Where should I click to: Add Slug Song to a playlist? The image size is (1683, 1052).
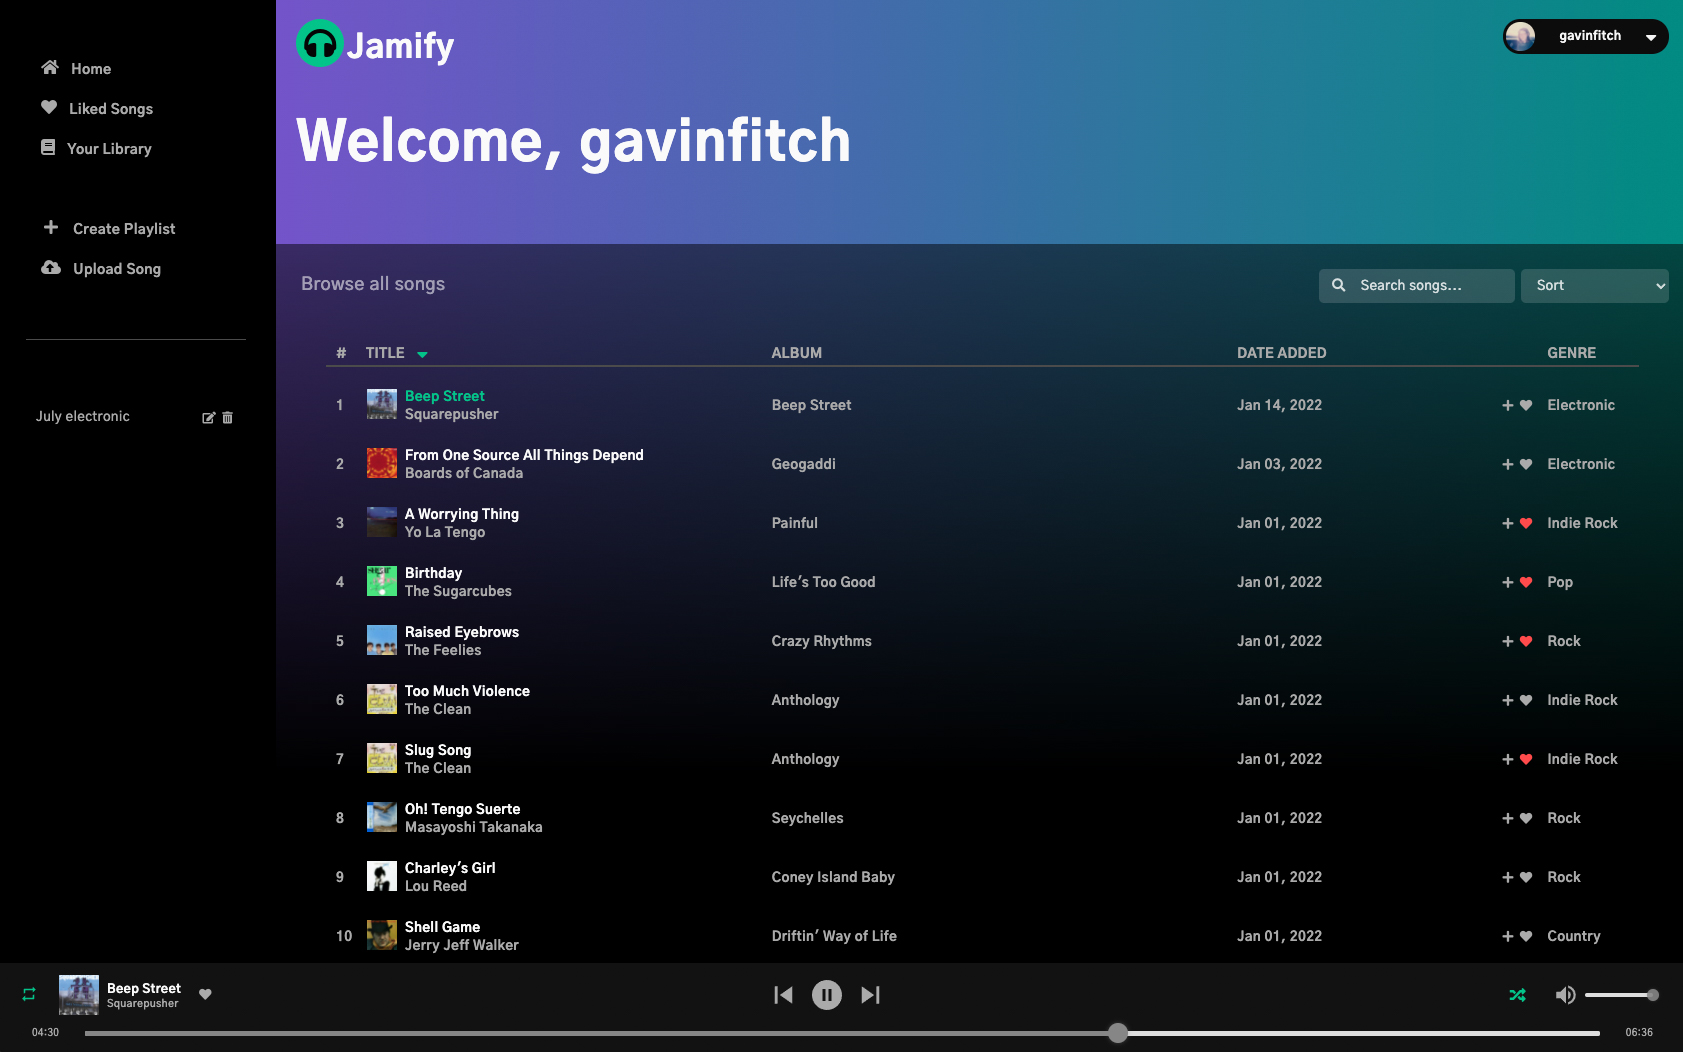pyautogui.click(x=1508, y=759)
